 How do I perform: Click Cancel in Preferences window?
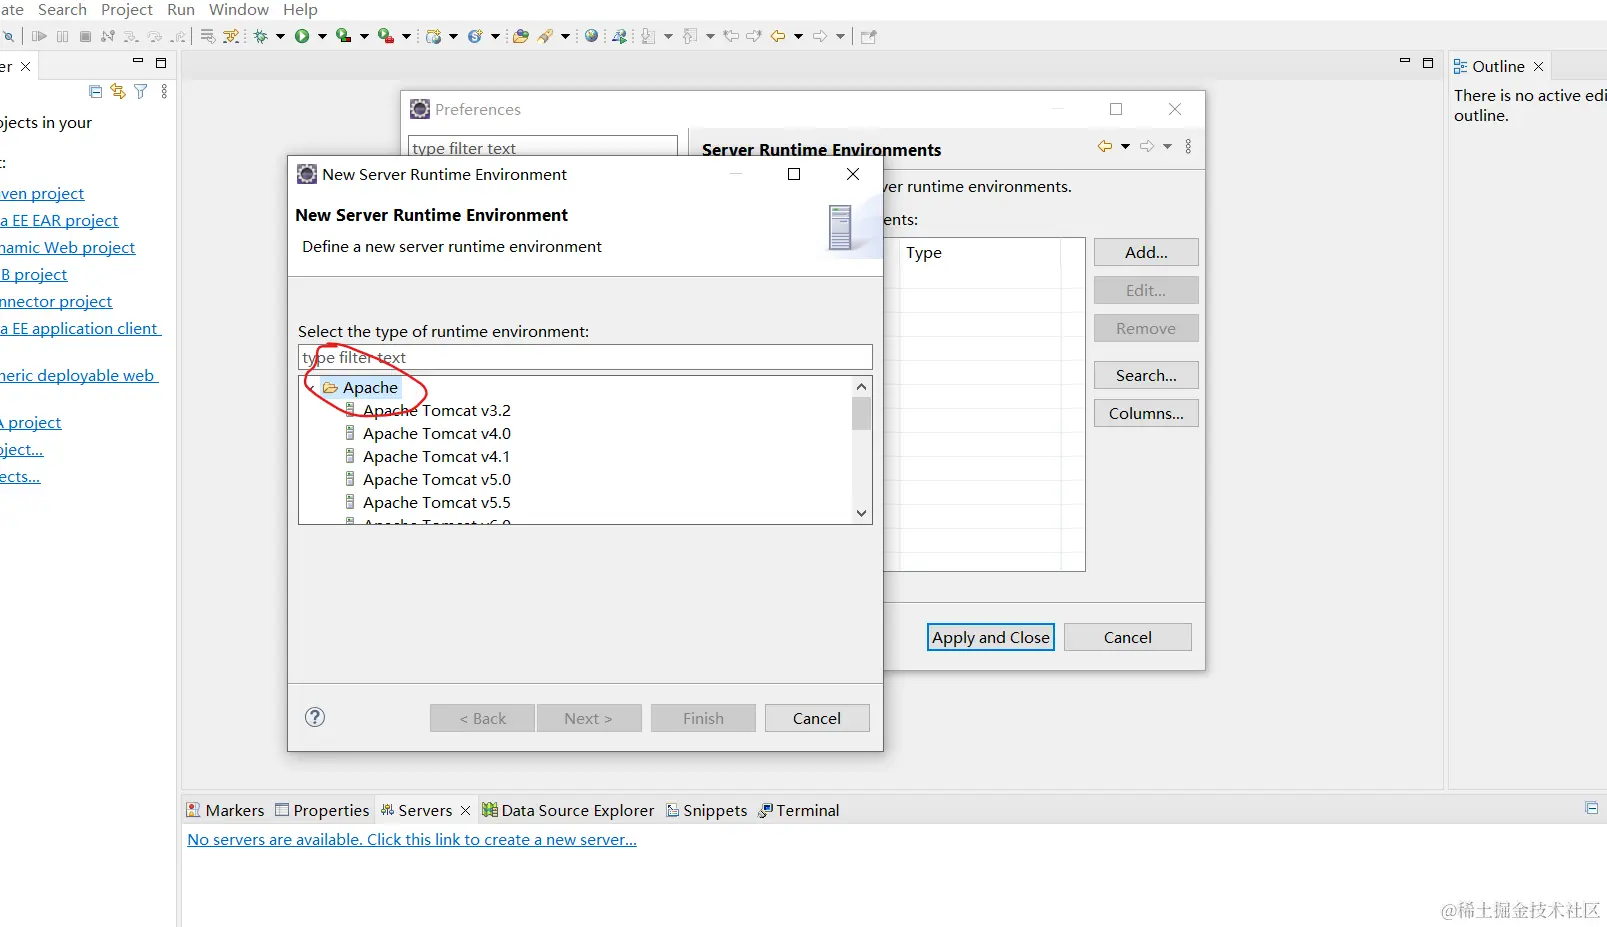pos(1128,637)
